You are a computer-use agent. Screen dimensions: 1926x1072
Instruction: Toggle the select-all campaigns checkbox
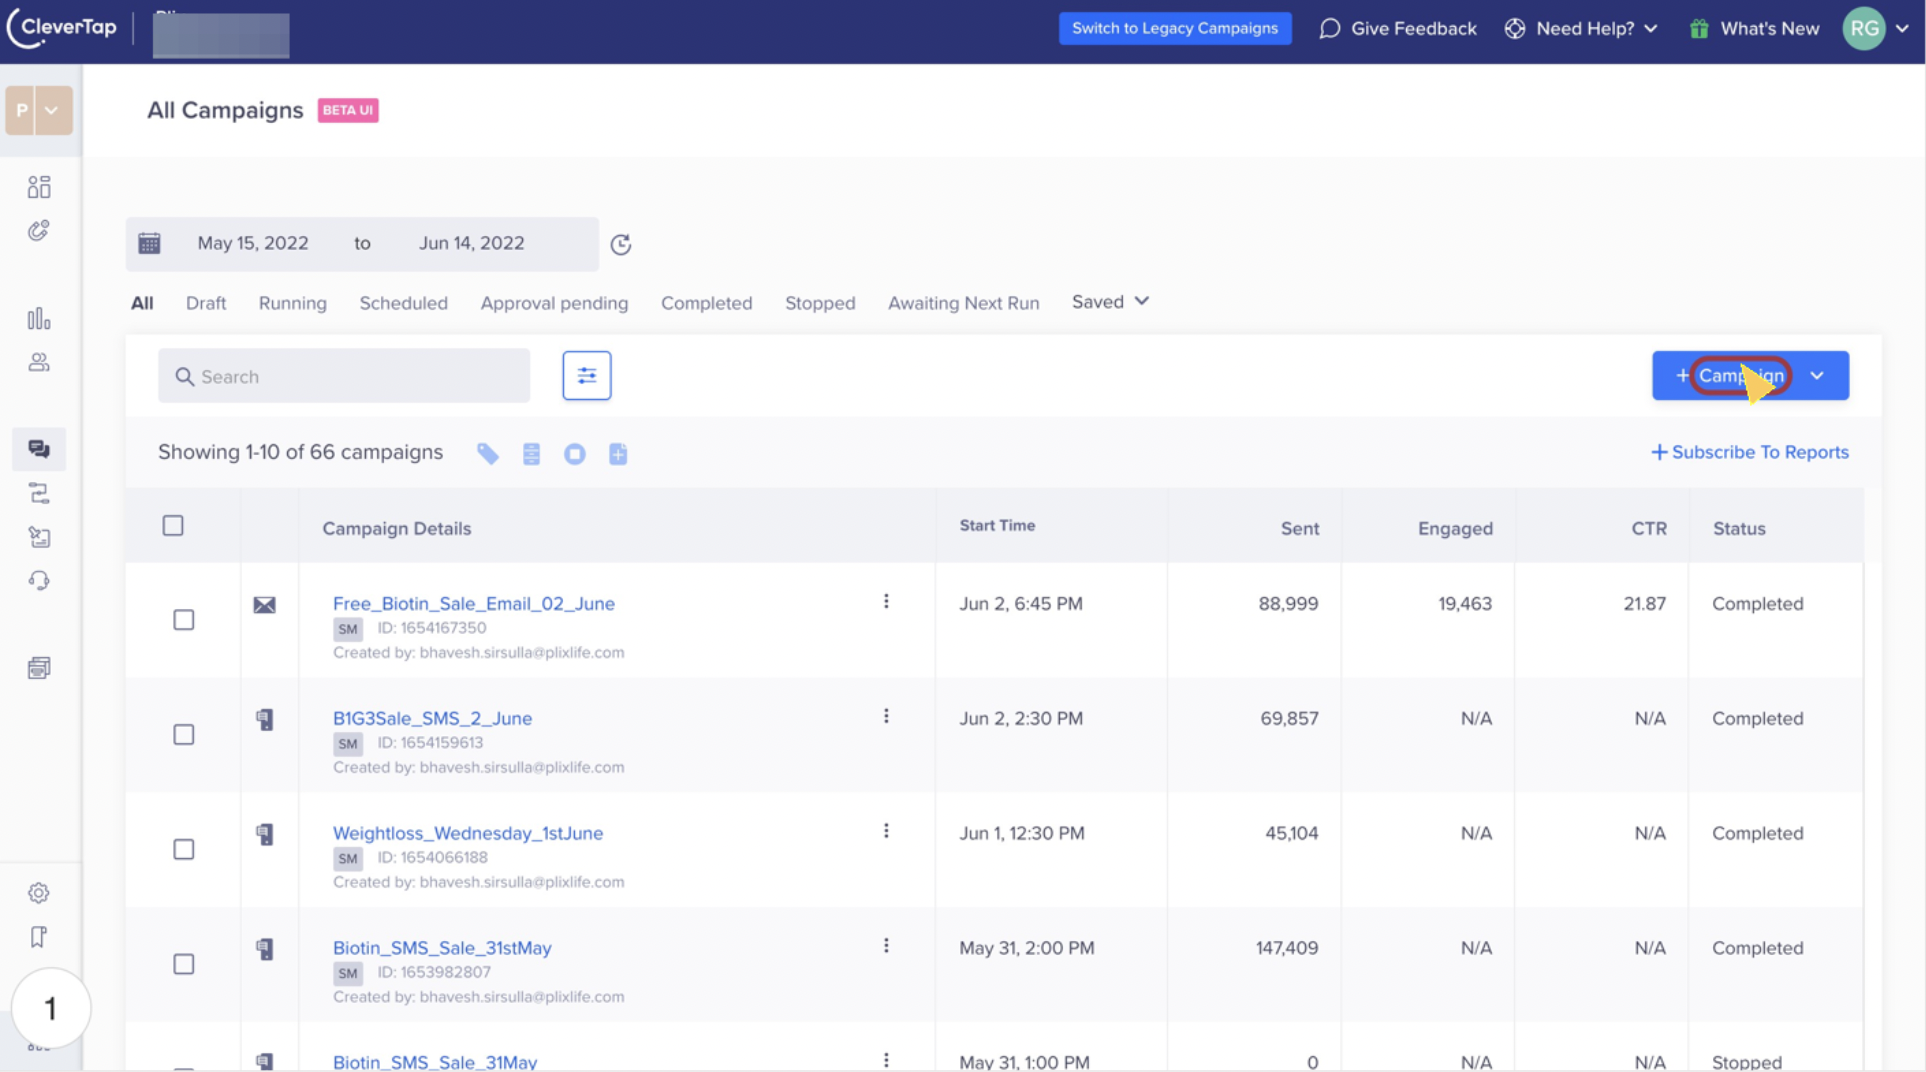click(173, 526)
